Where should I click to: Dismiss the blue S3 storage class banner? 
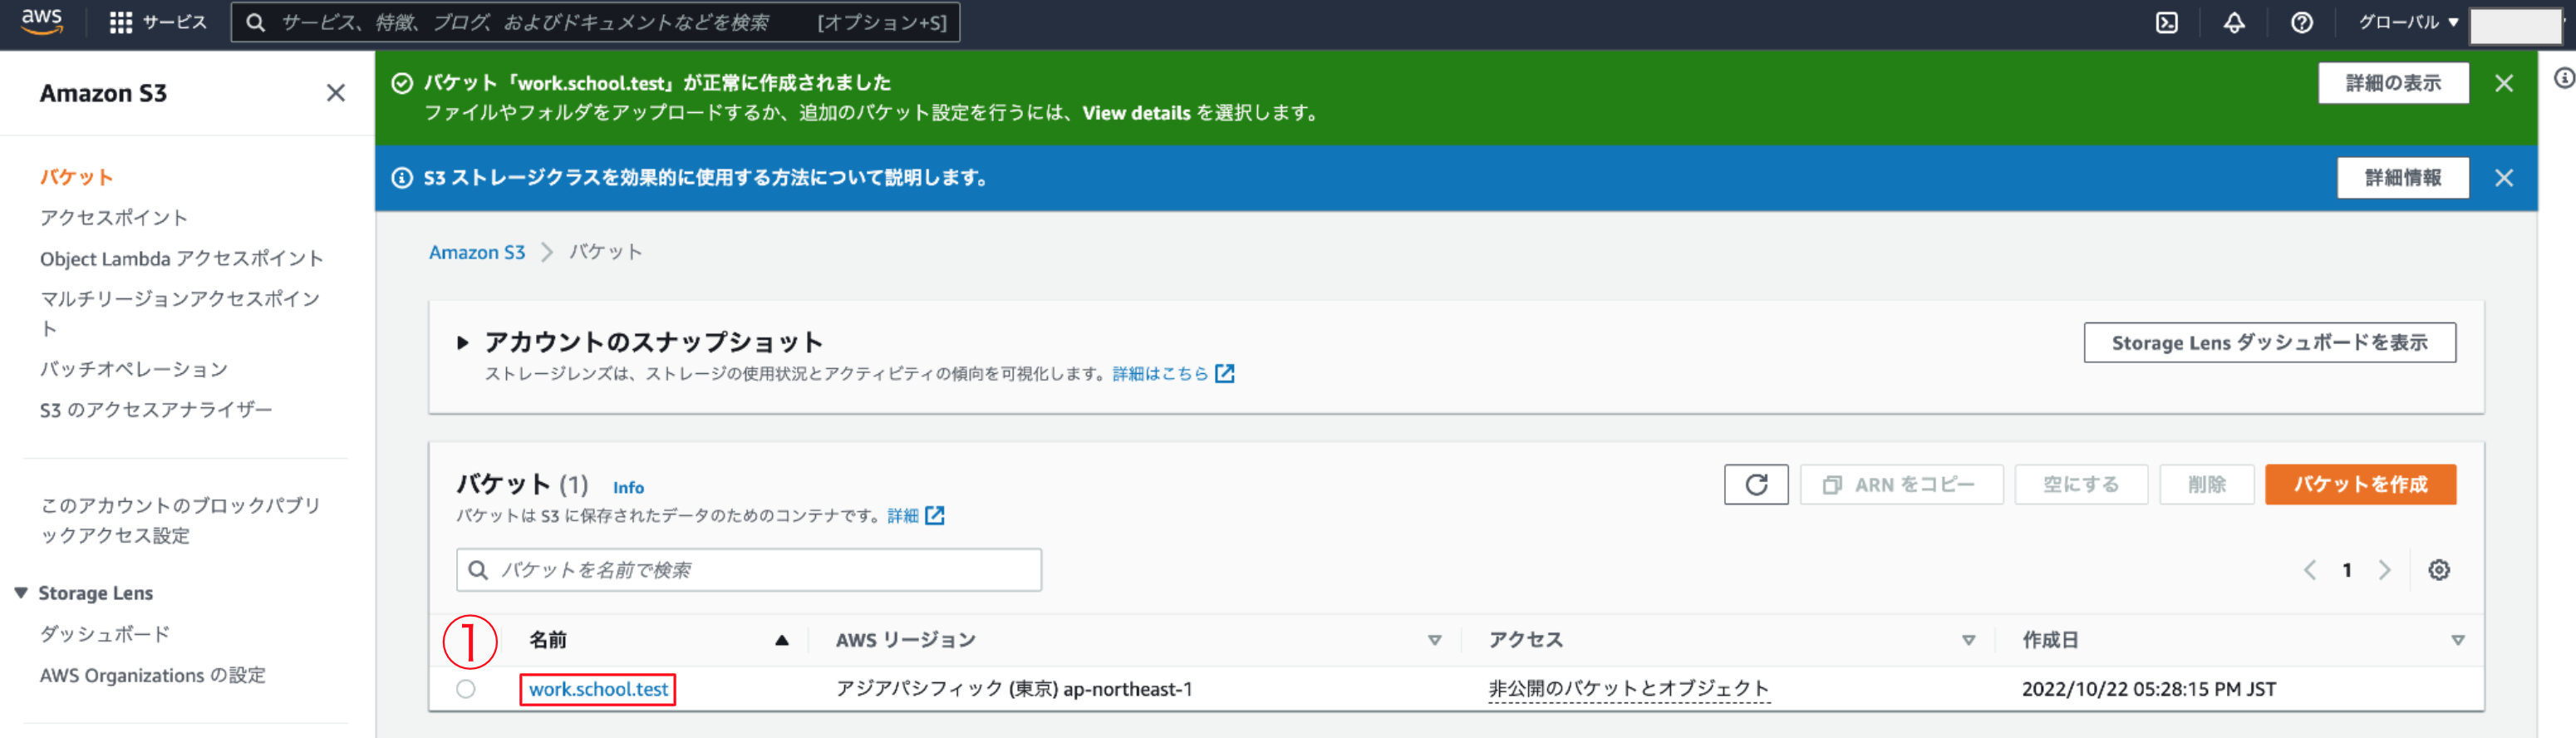point(2504,178)
